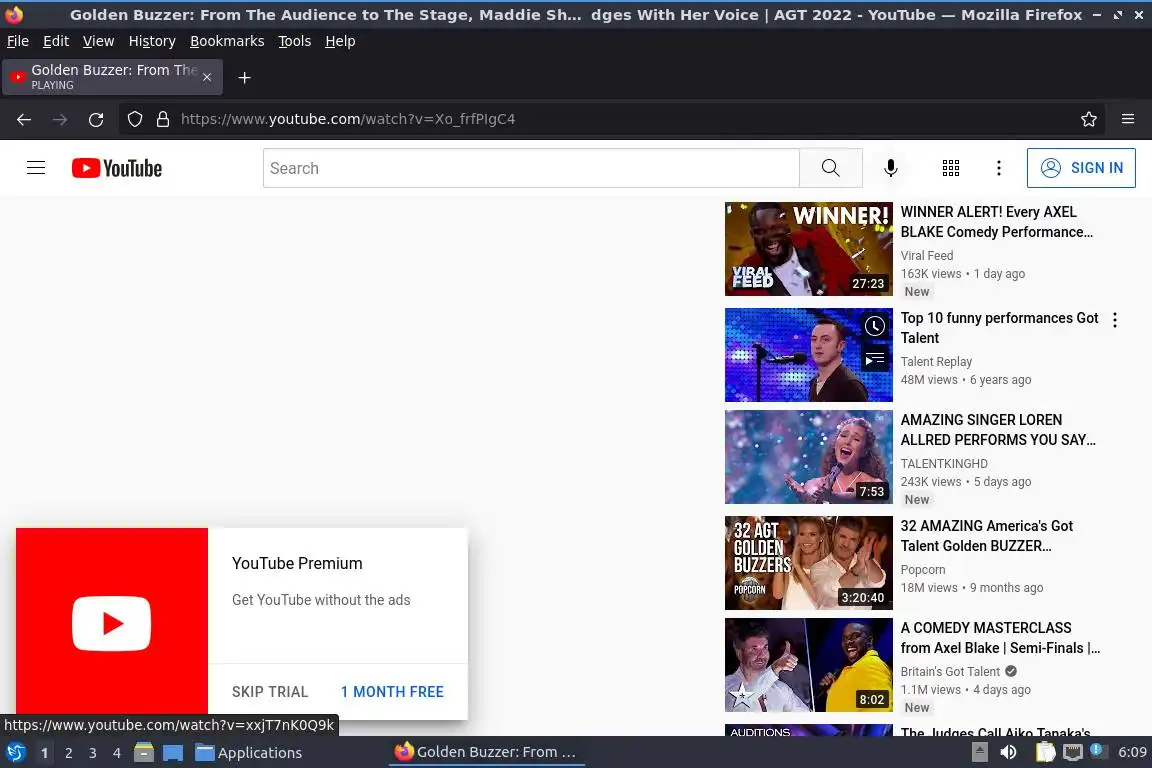Click the site padlock icon
The width and height of the screenshot is (1152, 768).
(x=163, y=119)
